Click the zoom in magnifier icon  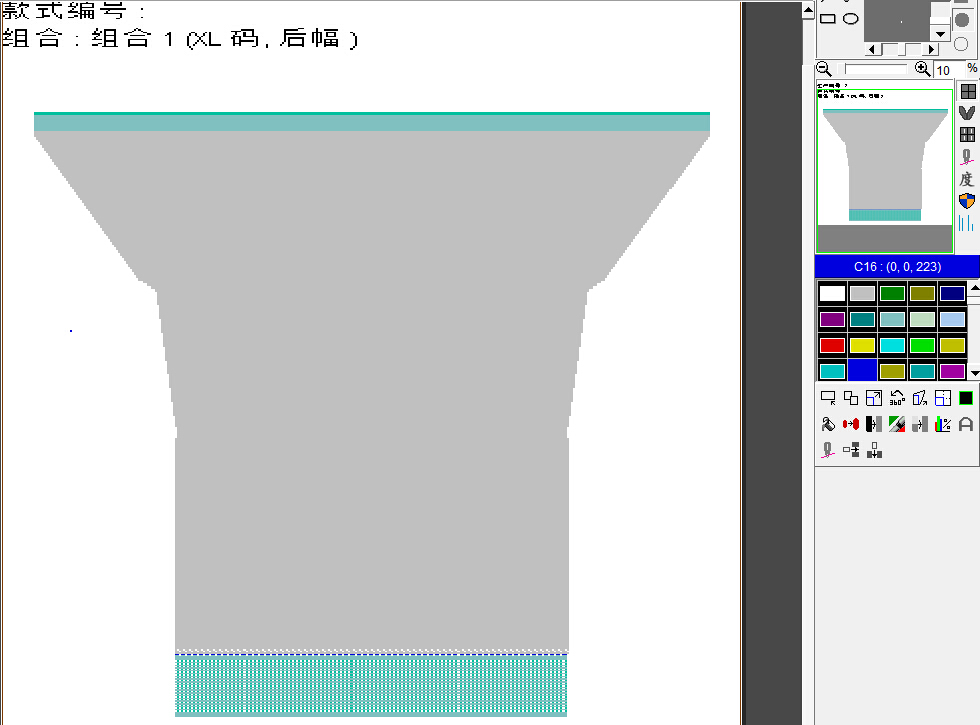click(922, 69)
